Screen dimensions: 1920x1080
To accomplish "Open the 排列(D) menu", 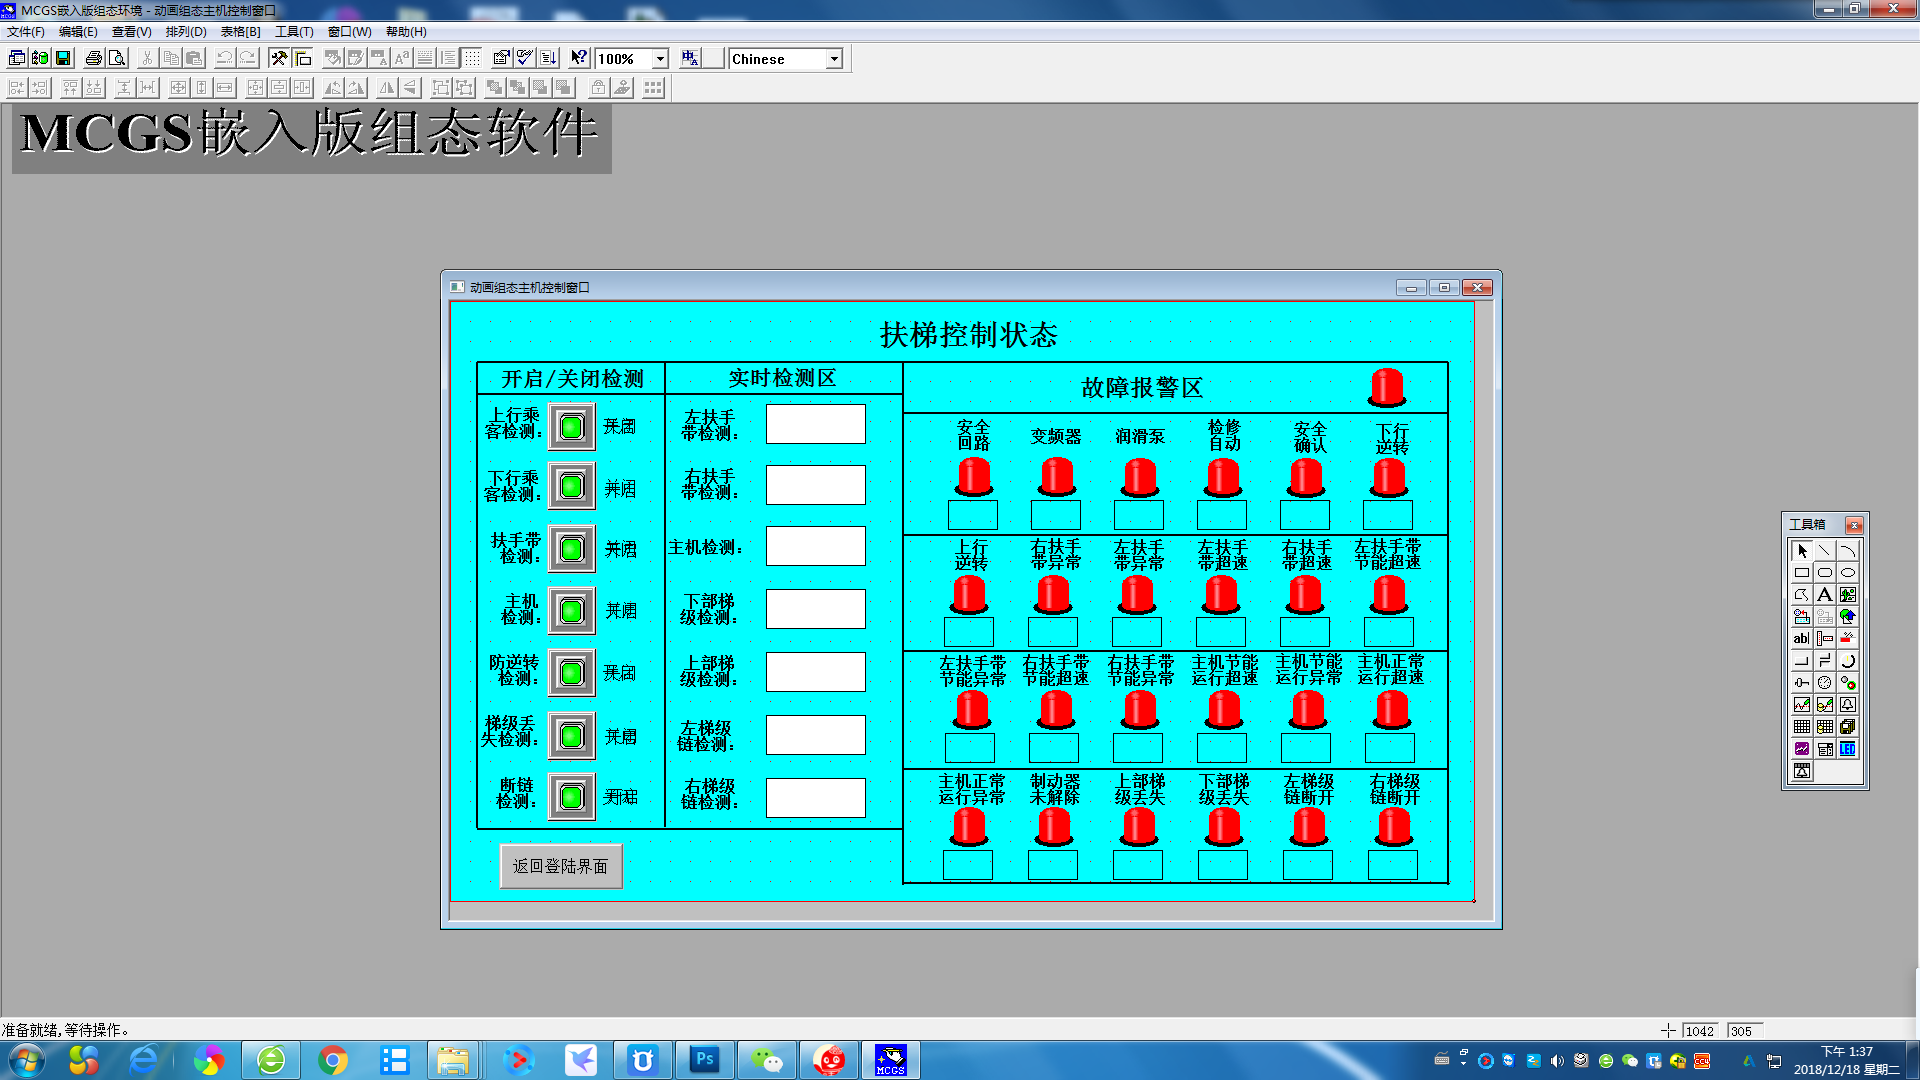I will (x=186, y=32).
